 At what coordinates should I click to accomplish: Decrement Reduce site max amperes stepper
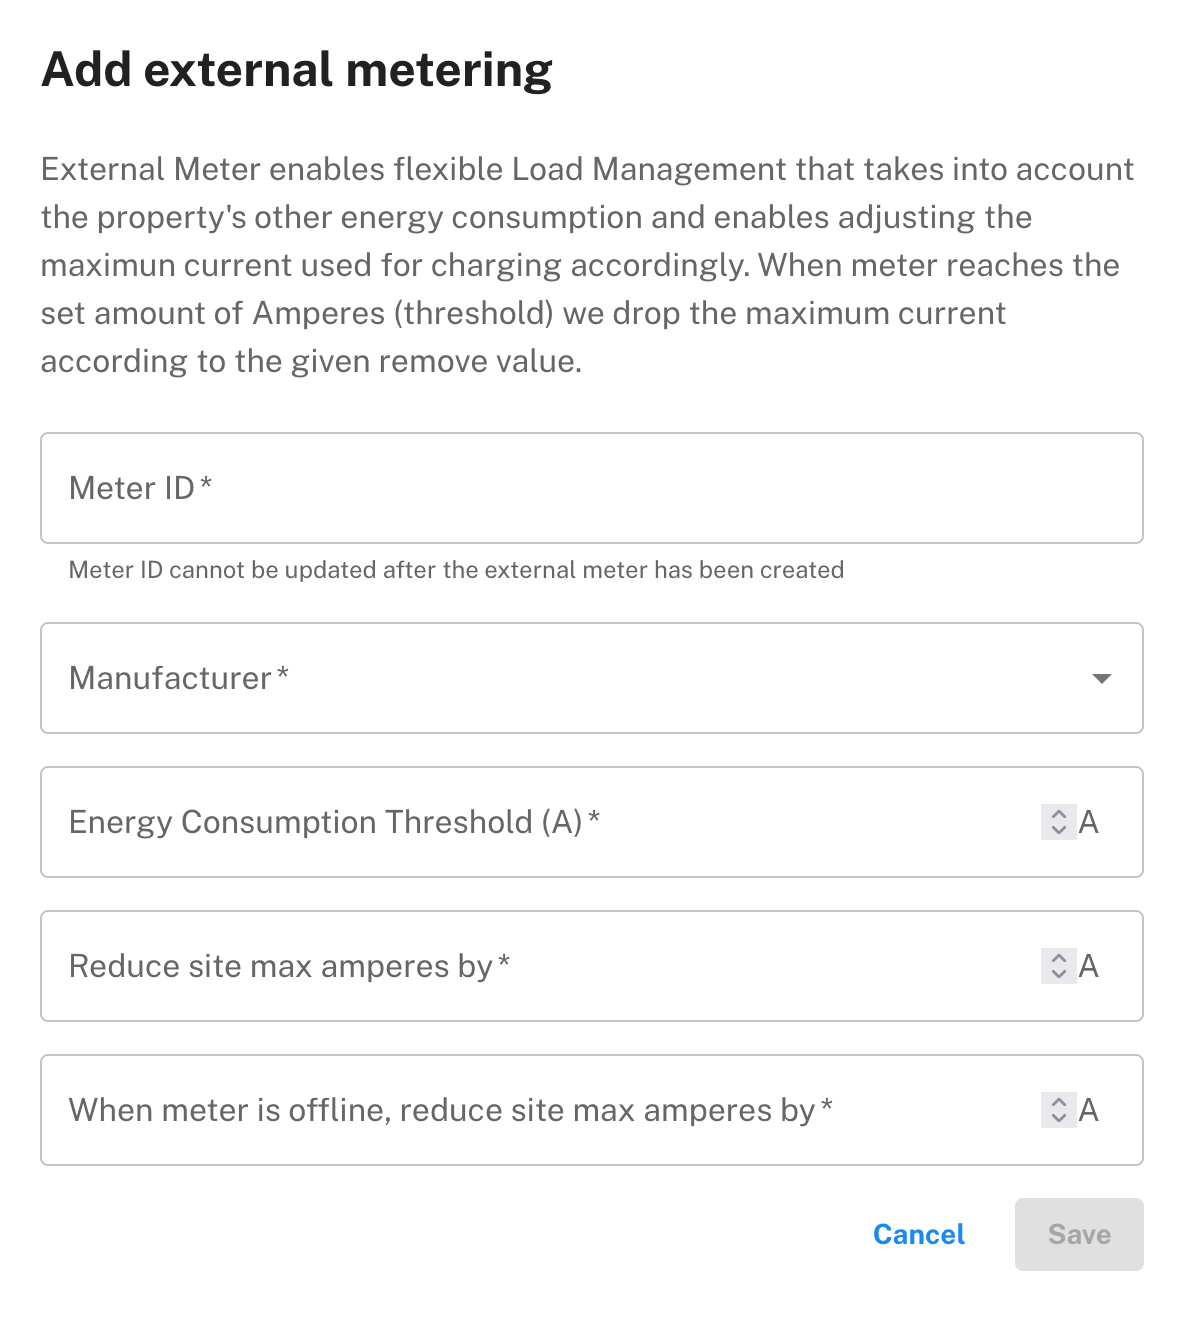(1058, 974)
